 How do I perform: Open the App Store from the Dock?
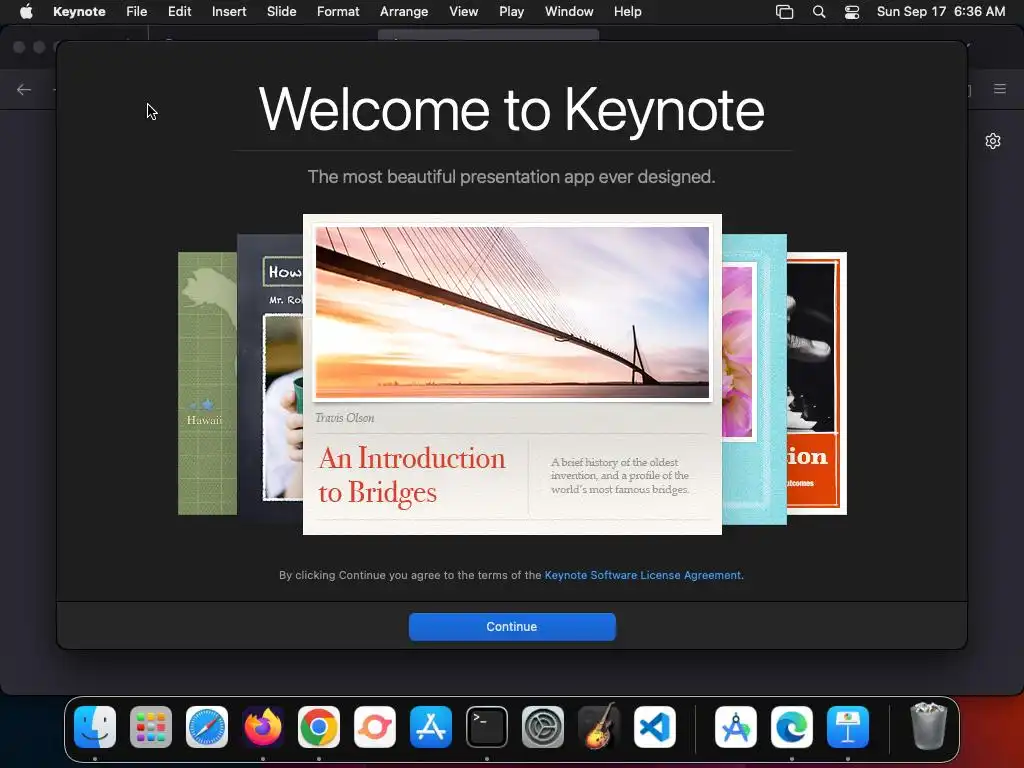[431, 727]
